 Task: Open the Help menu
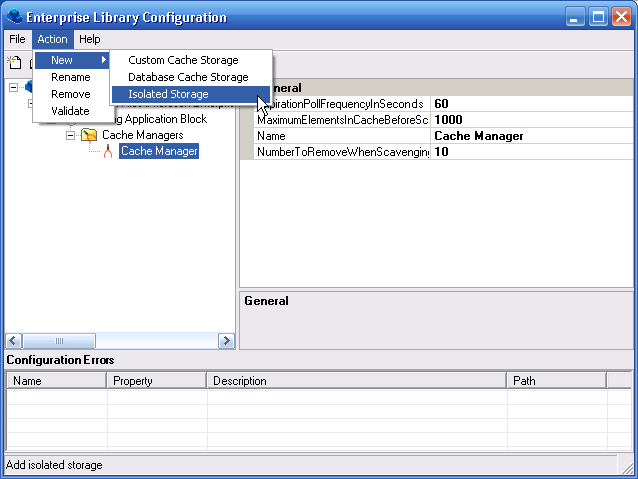(90, 39)
